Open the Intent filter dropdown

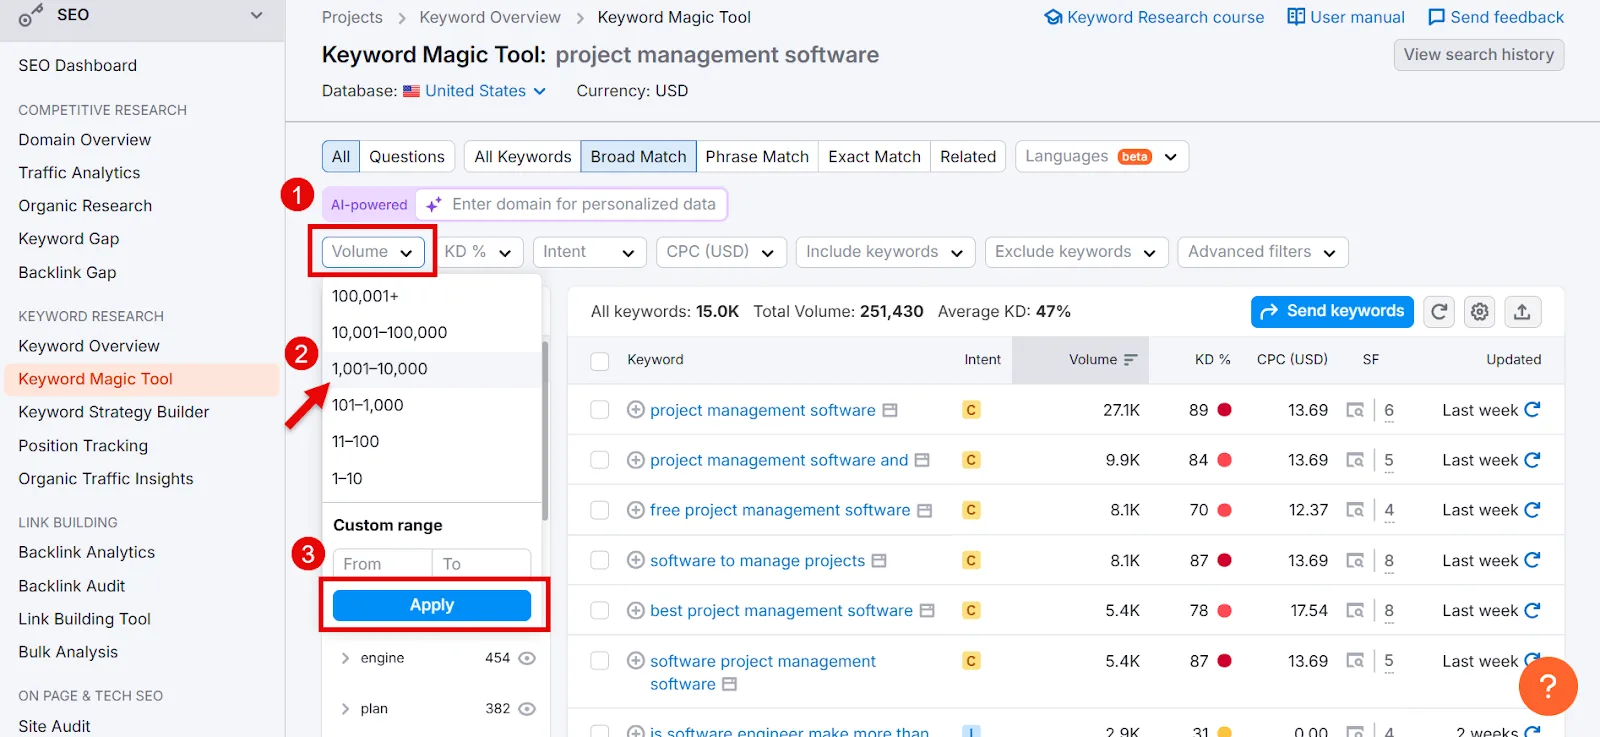(x=590, y=252)
